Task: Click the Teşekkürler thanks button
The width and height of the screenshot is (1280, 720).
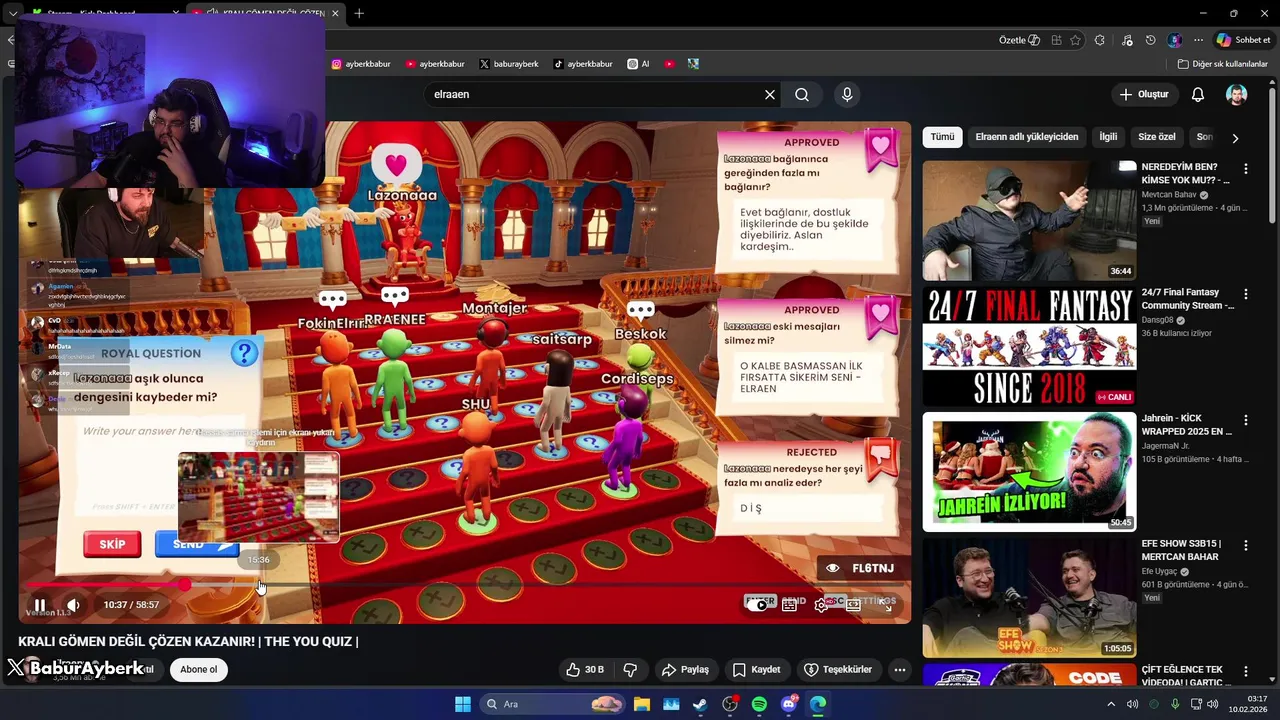Action: (x=838, y=669)
